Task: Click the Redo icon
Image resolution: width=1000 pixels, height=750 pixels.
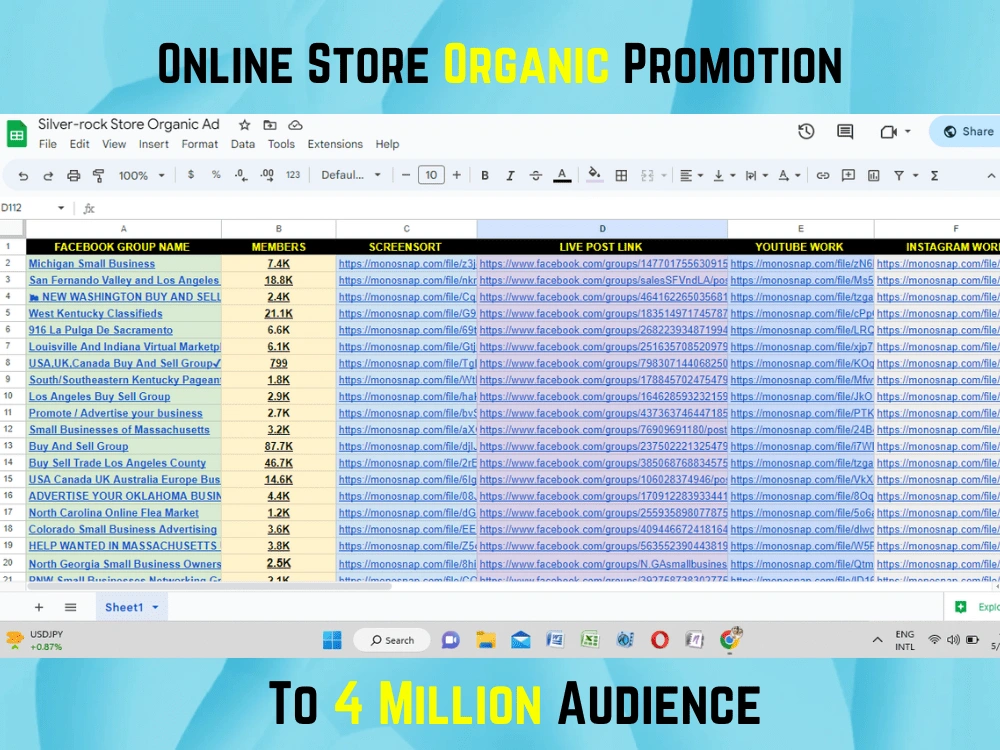Action: coord(48,175)
